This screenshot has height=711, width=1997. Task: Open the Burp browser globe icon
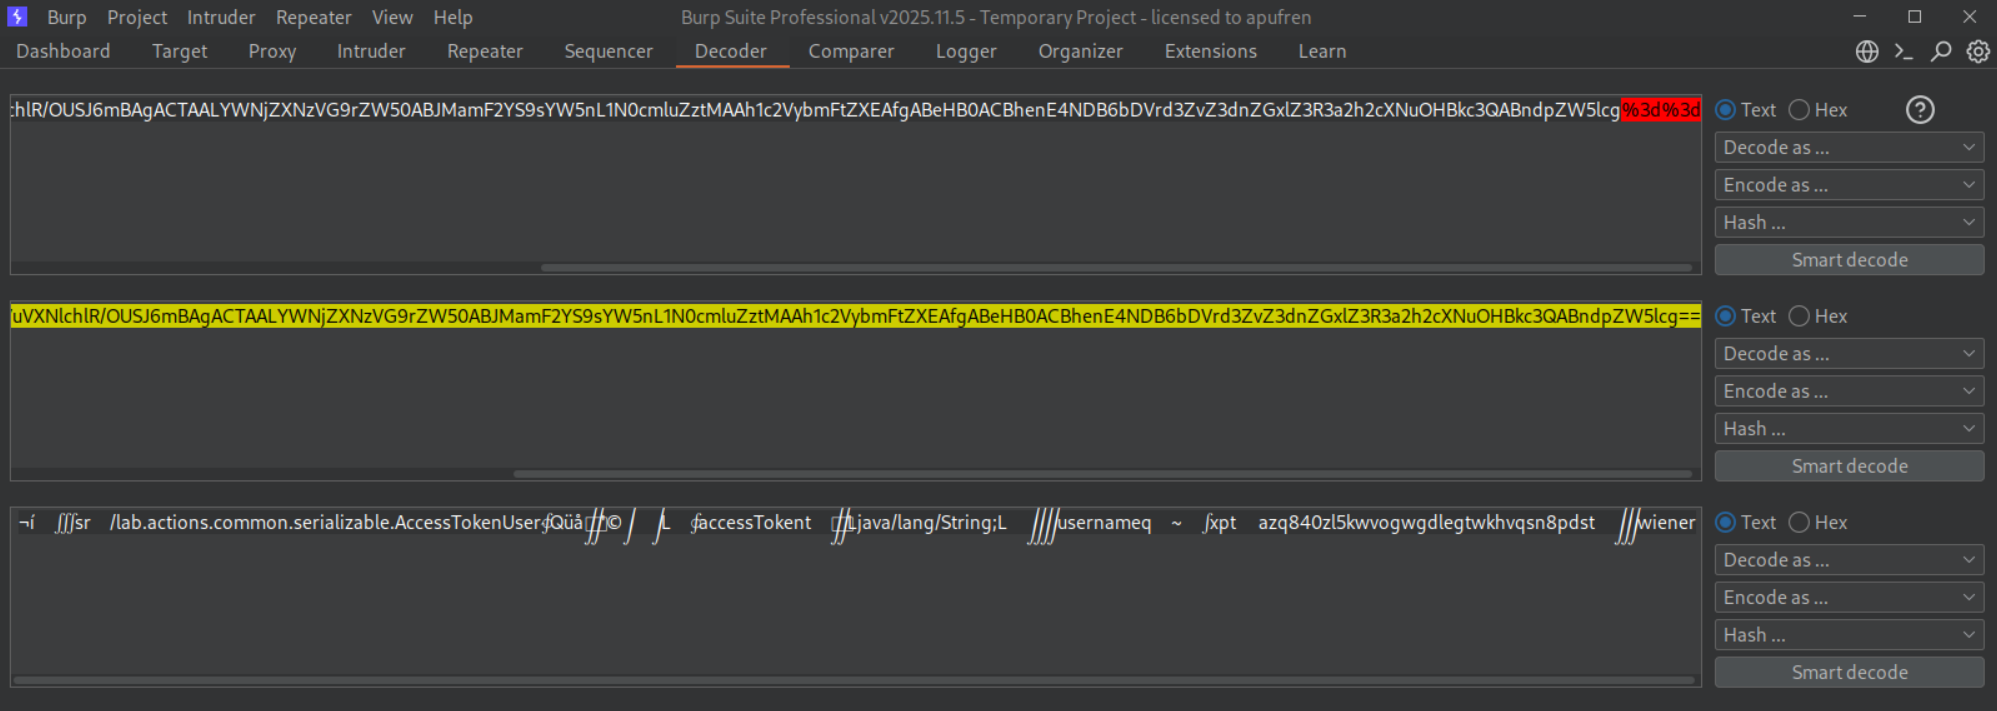(1866, 52)
